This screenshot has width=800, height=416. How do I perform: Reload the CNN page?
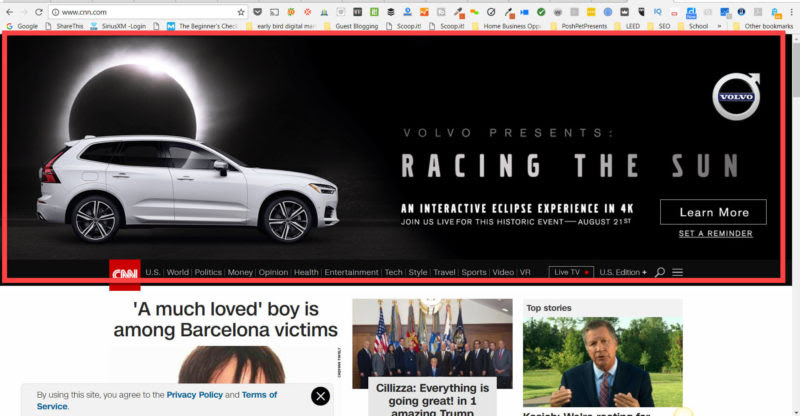tap(38, 12)
